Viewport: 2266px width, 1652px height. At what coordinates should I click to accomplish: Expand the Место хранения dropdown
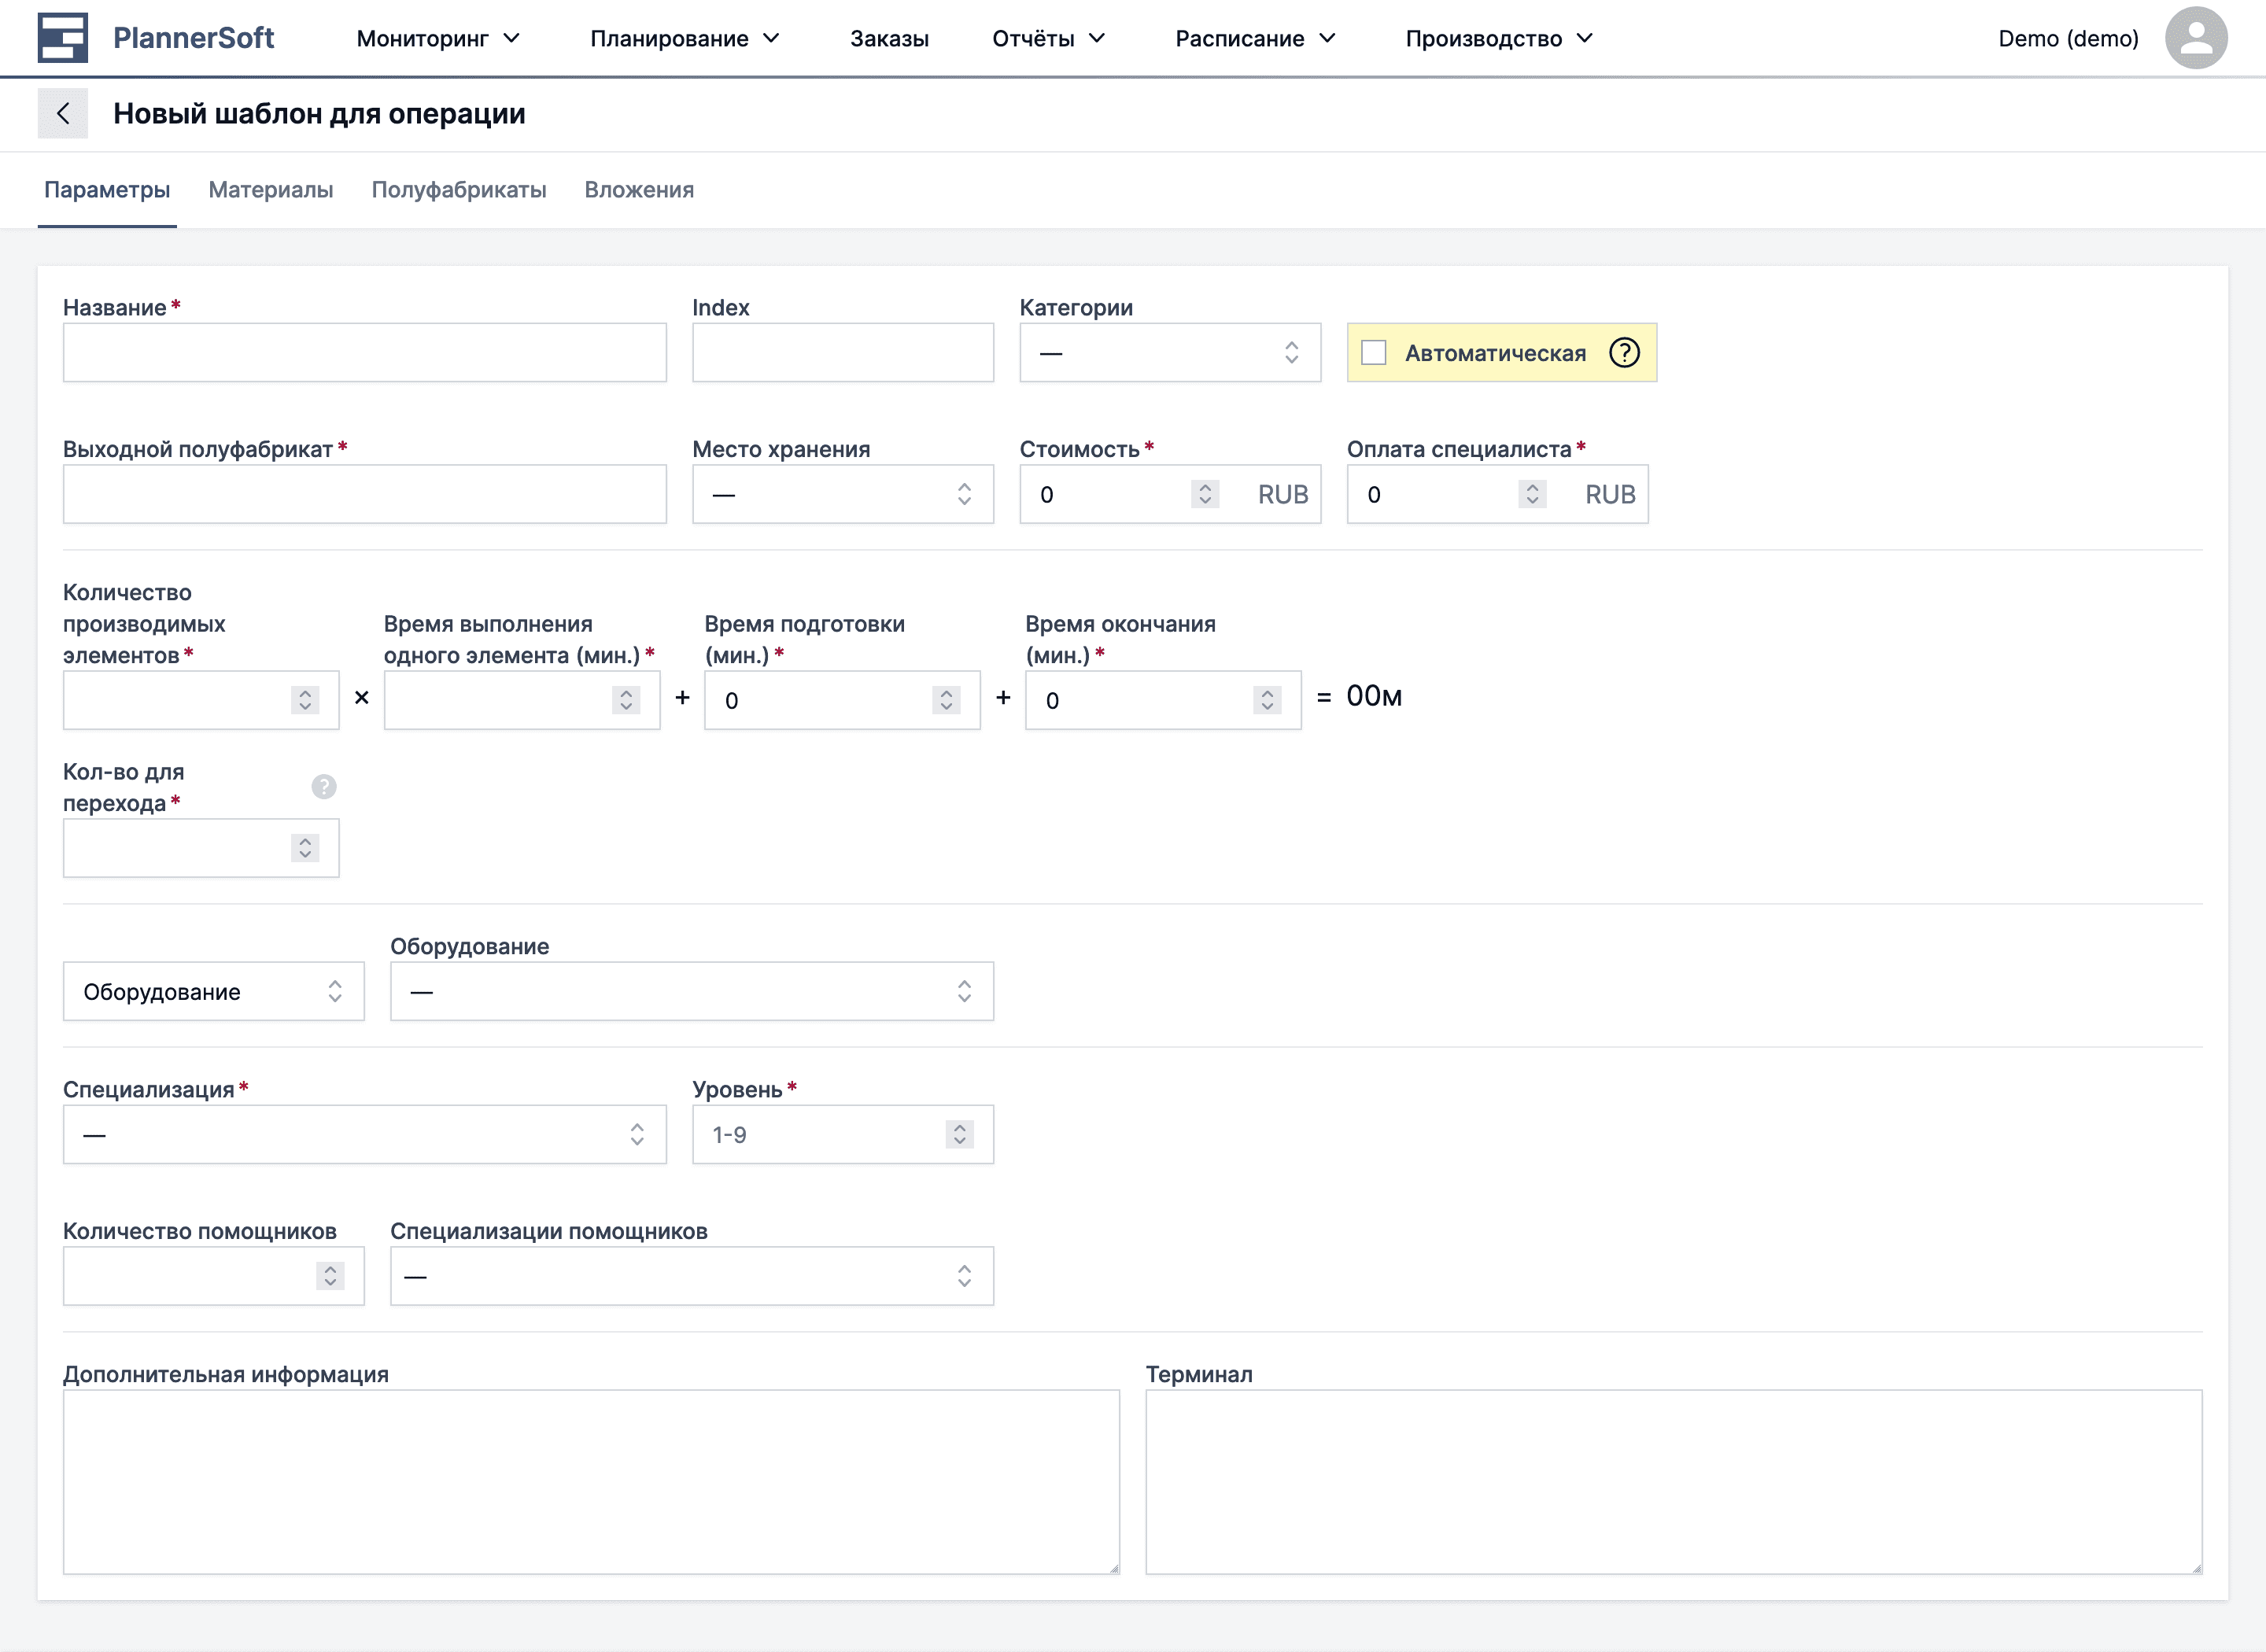tap(842, 494)
